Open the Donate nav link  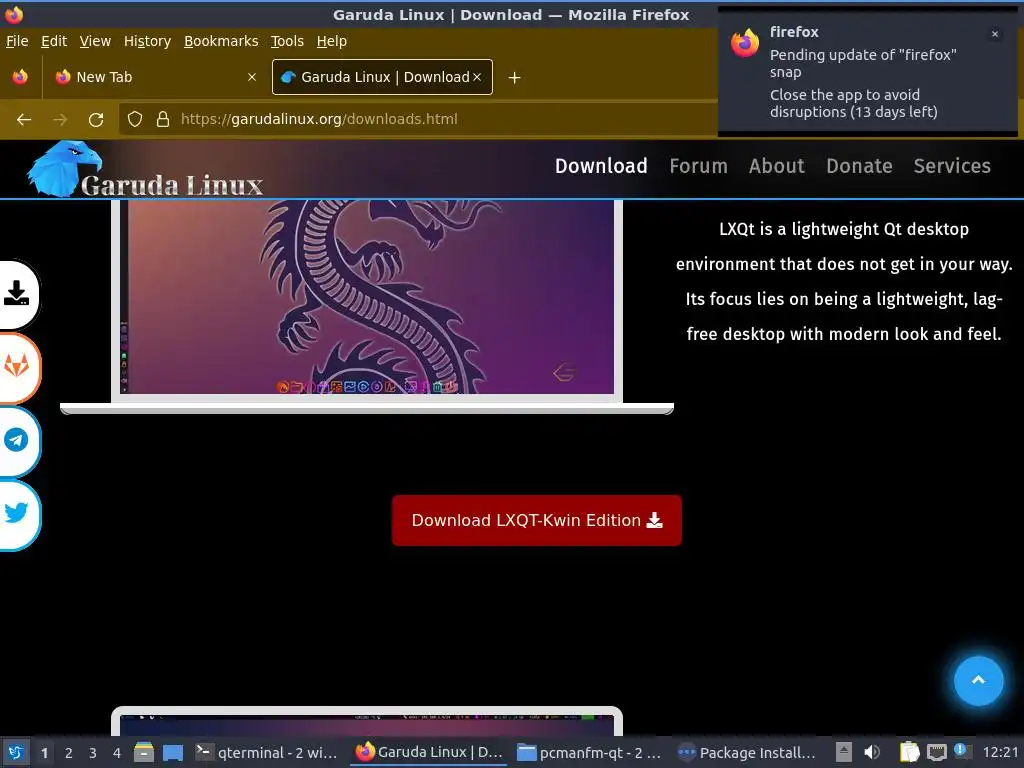[x=859, y=166]
